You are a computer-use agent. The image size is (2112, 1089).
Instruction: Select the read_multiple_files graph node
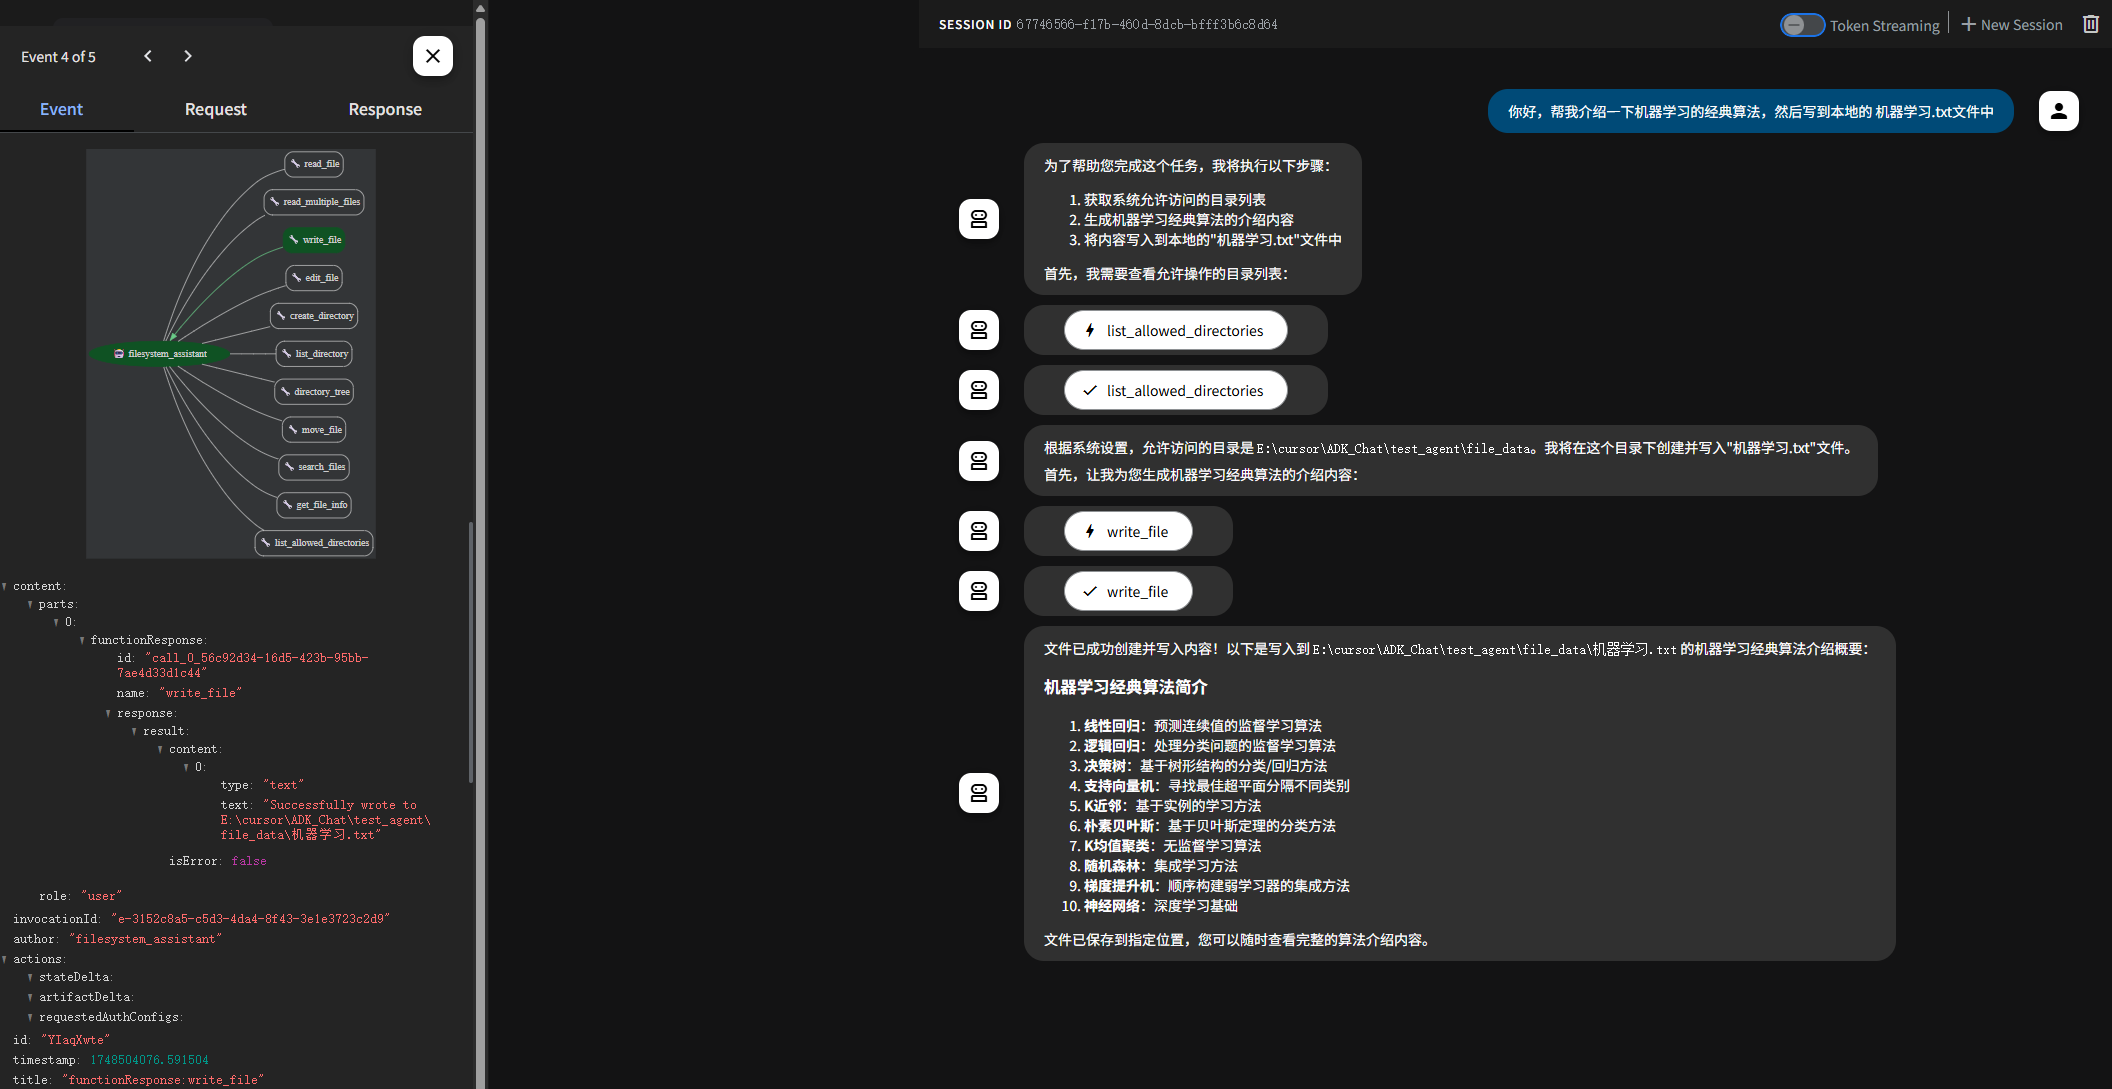click(314, 202)
